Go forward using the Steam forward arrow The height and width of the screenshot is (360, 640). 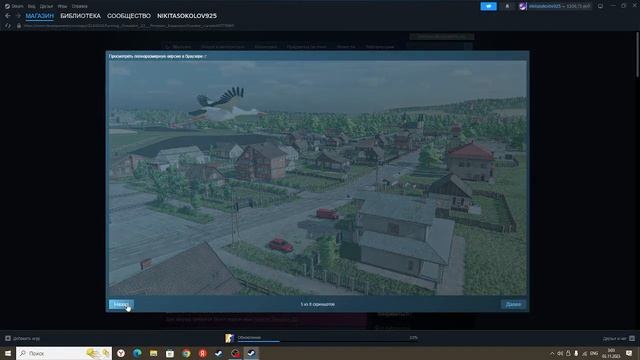(x=18, y=16)
